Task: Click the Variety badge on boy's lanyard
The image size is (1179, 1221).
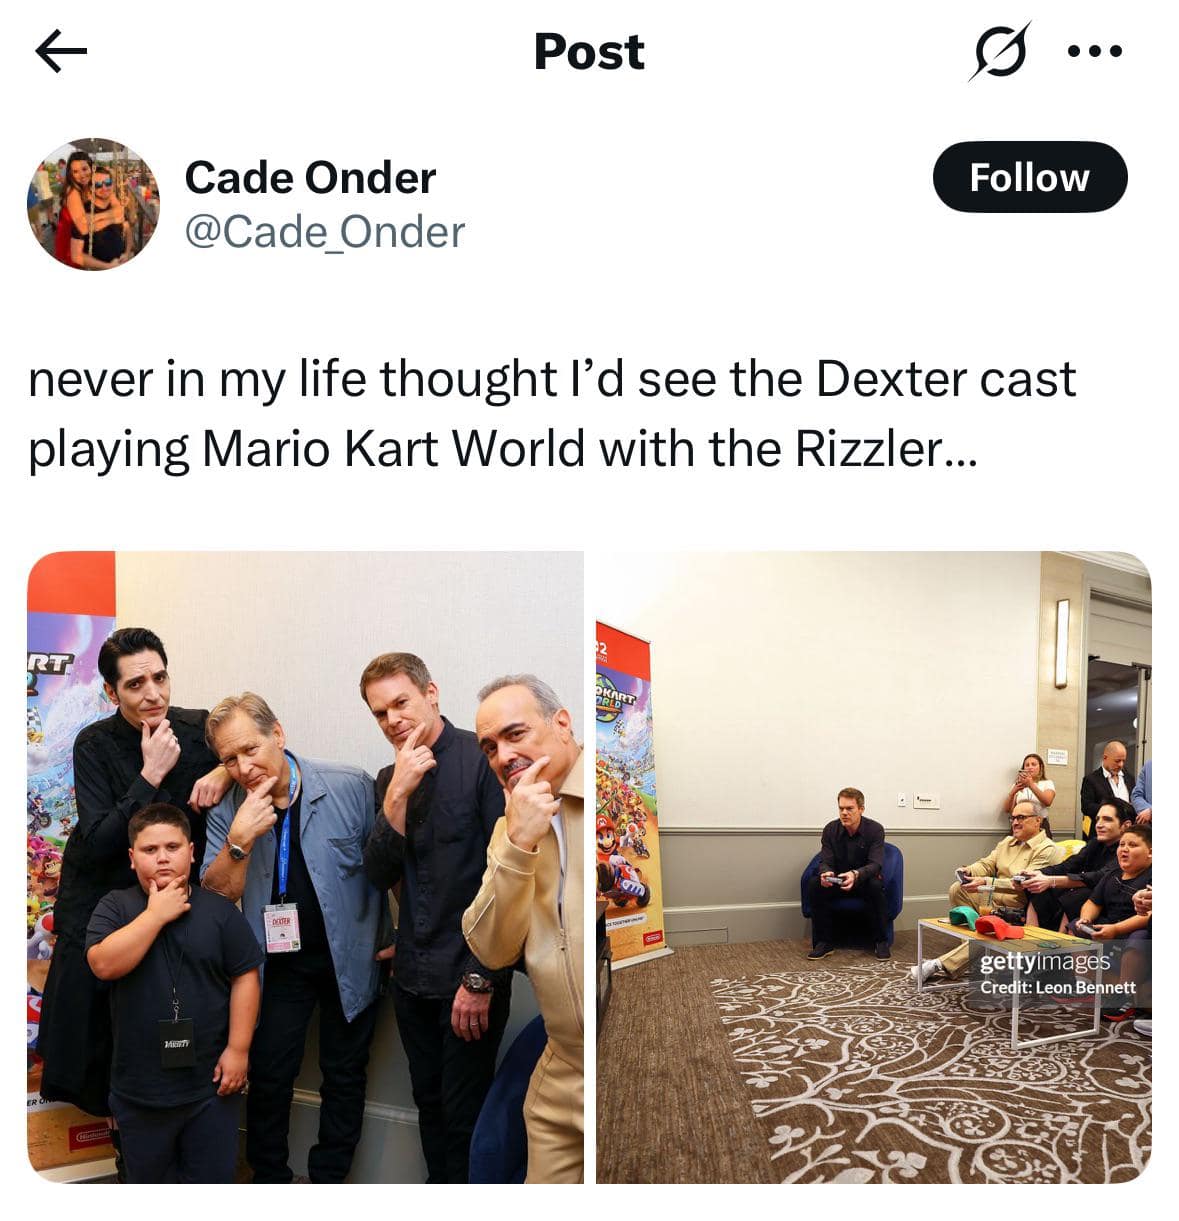Action: click(178, 1043)
